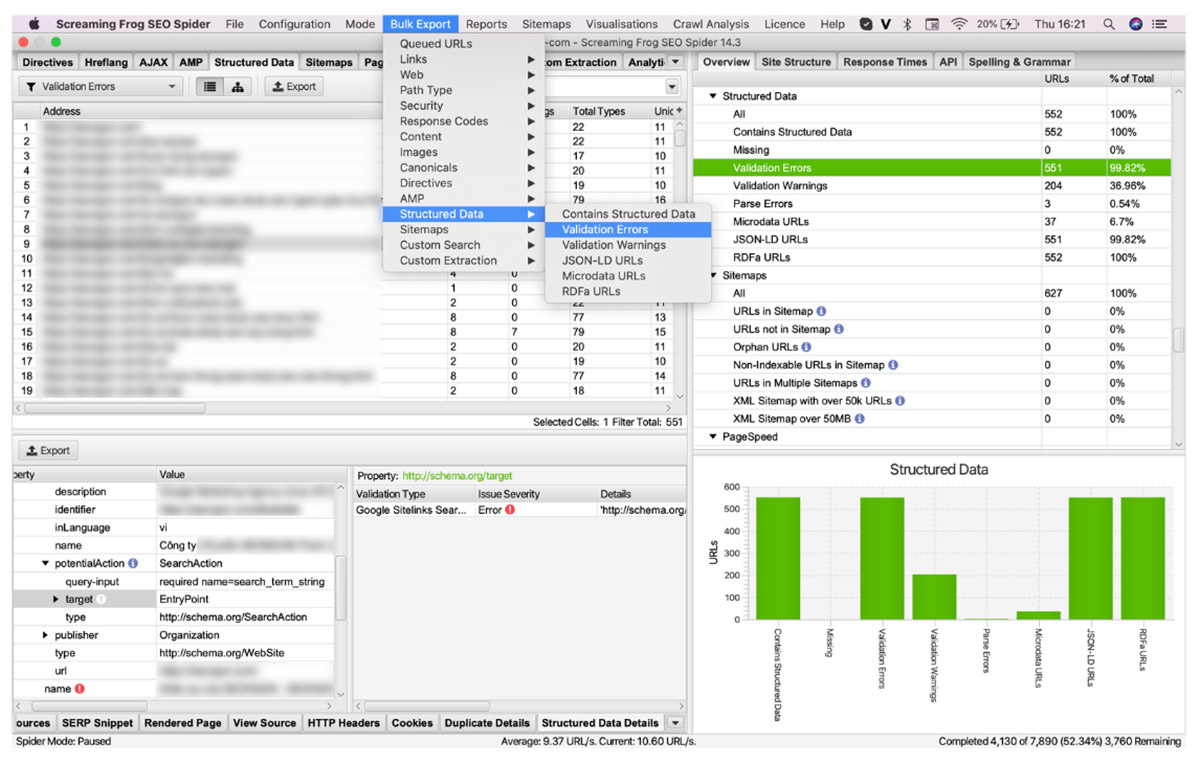Viewport: 1200px width, 764px height.
Task: Click info icon next to potentialAction
Action: (133, 564)
